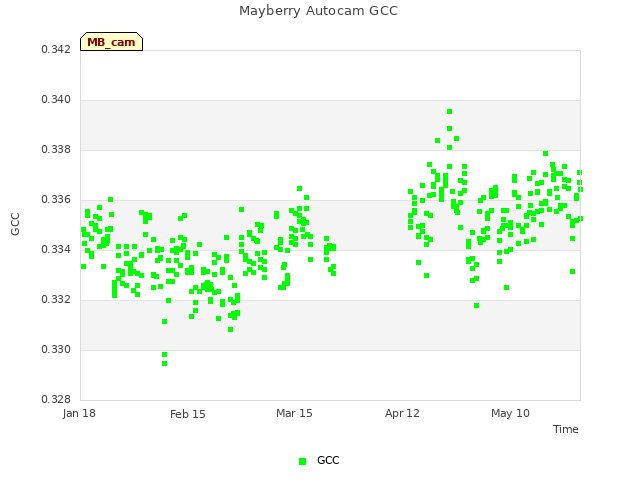
Task: Select the Jan 18 axis label
Action: (79, 413)
